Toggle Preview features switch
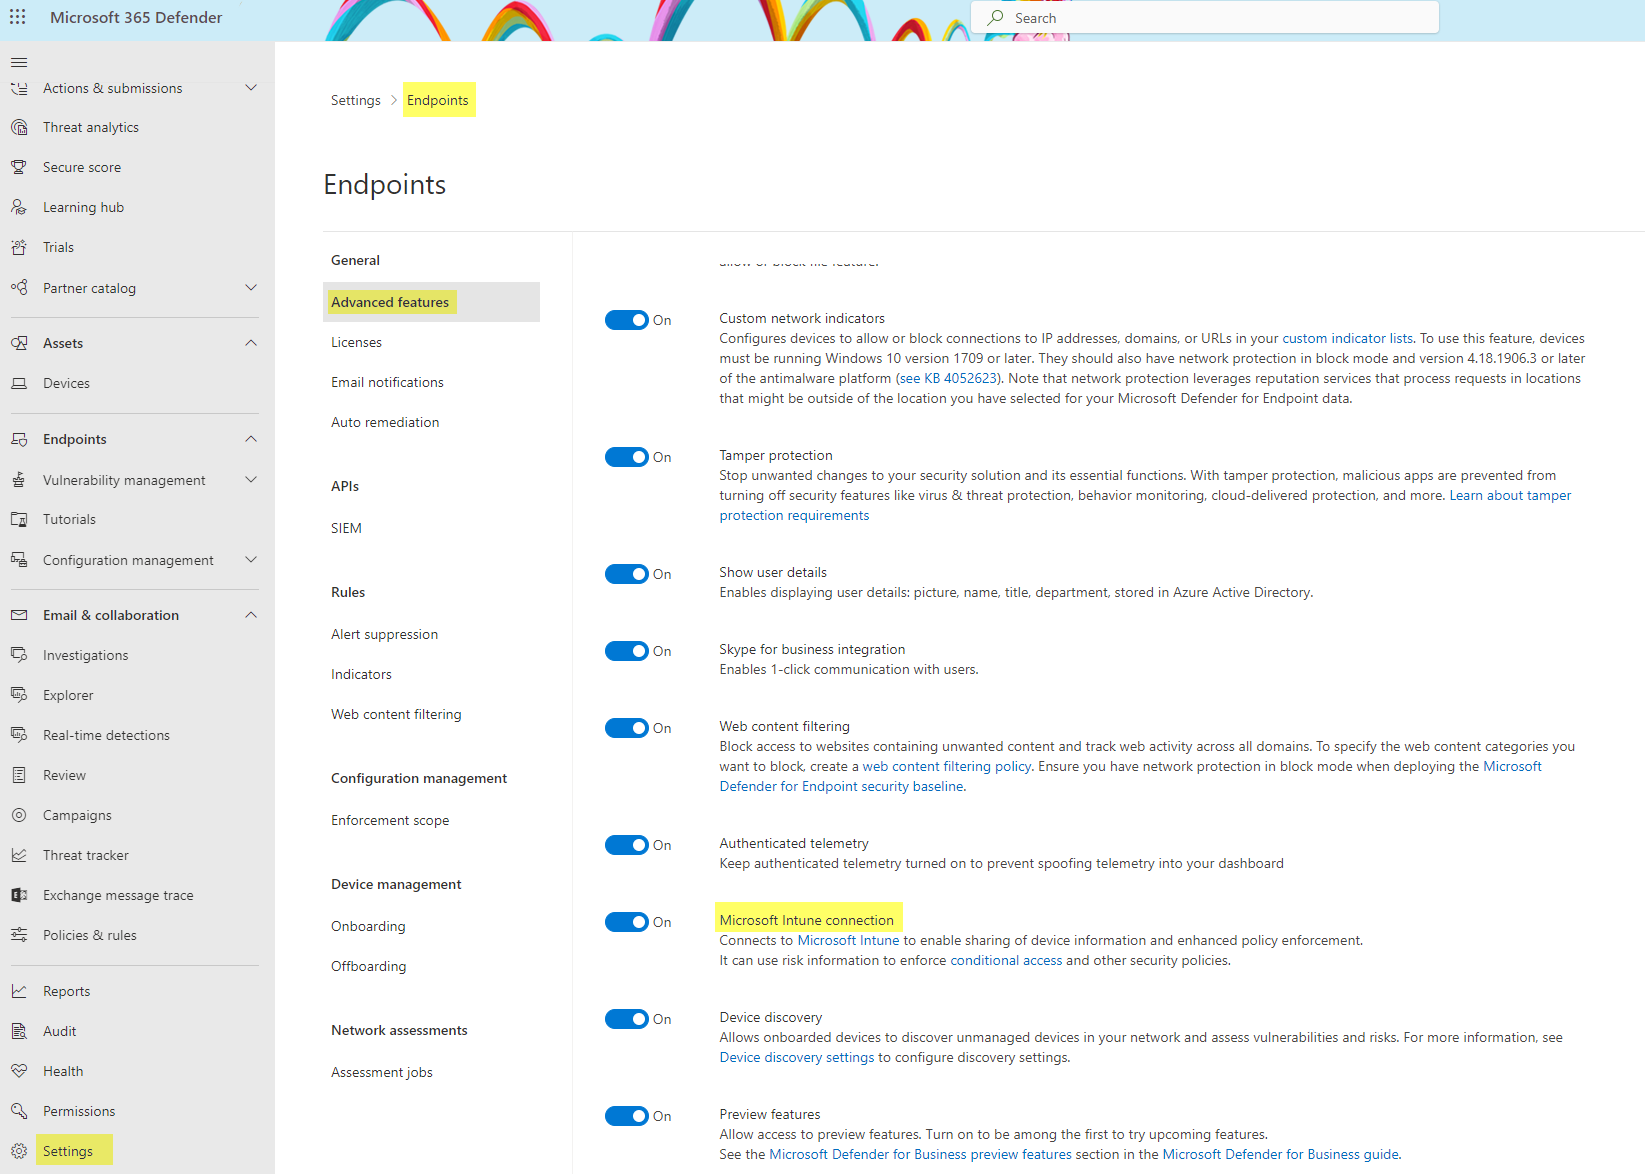 pyautogui.click(x=627, y=1116)
